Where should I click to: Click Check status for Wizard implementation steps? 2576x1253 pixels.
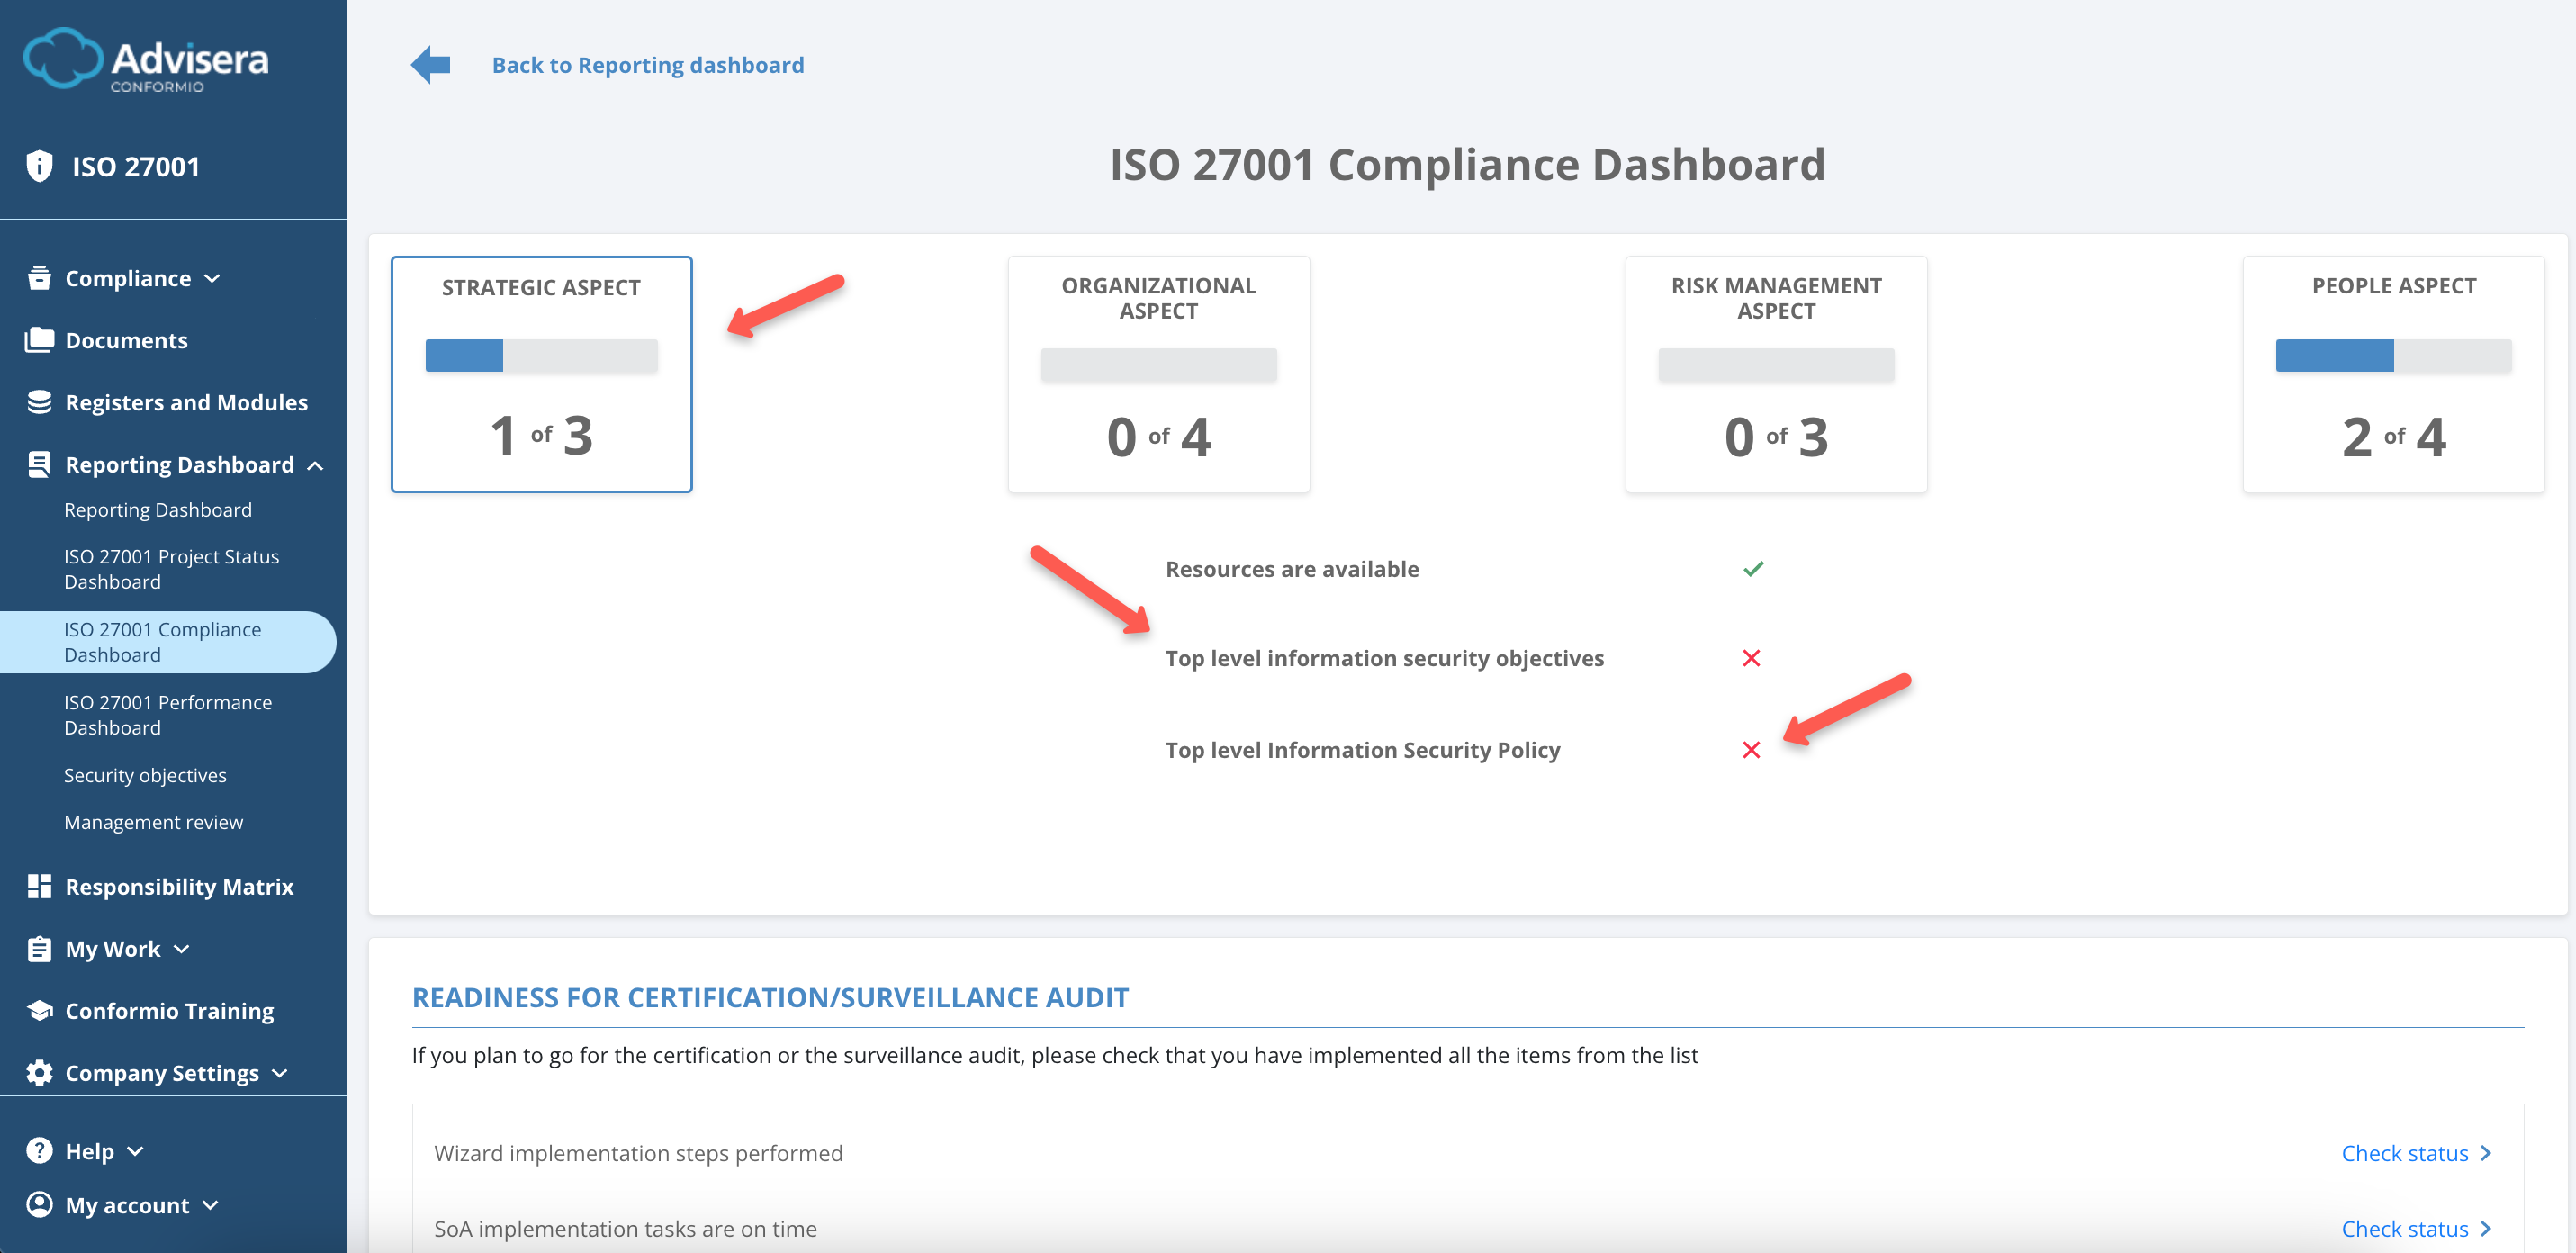[x=2406, y=1152]
